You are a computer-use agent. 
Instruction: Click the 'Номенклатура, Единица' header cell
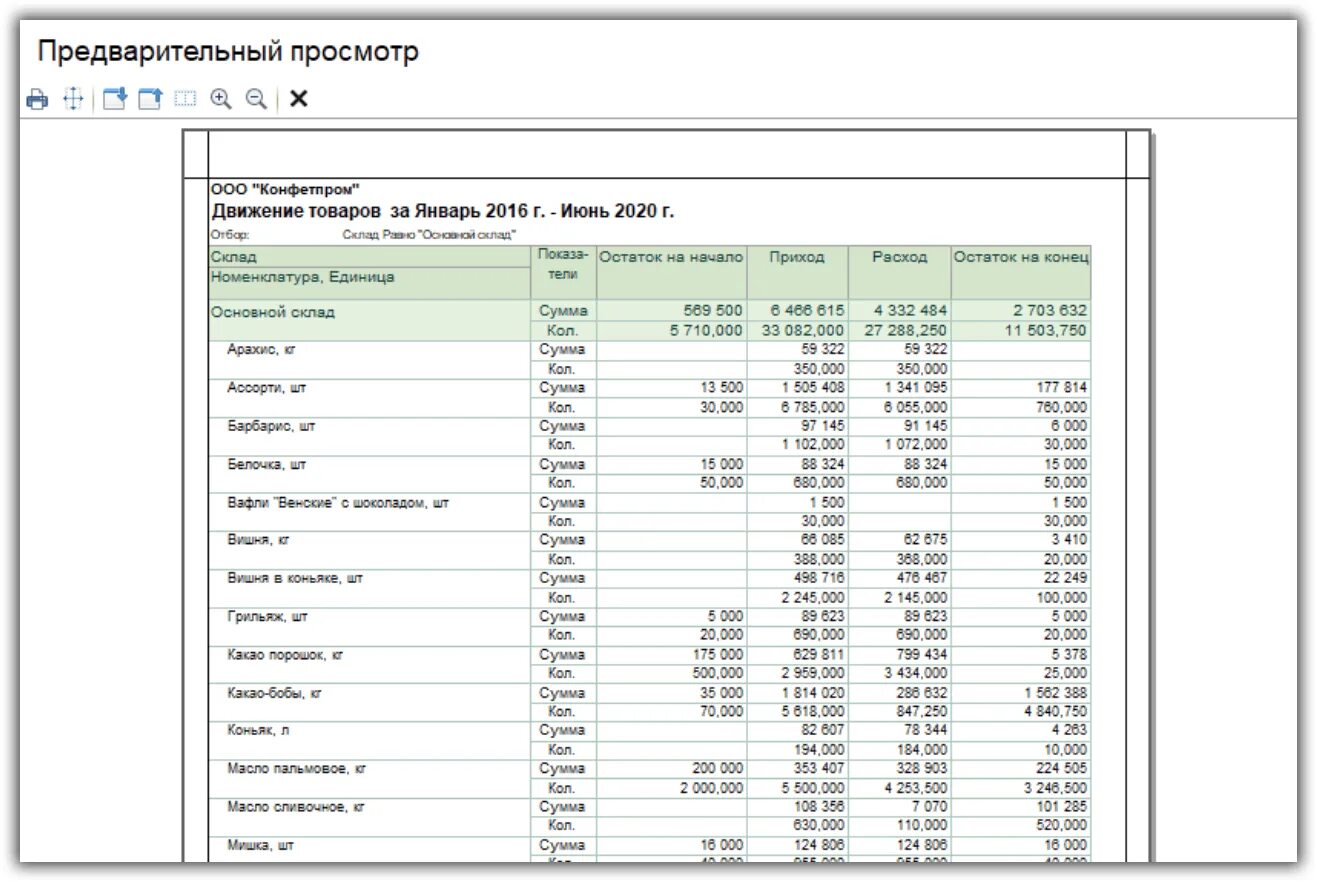pyautogui.click(x=370, y=282)
